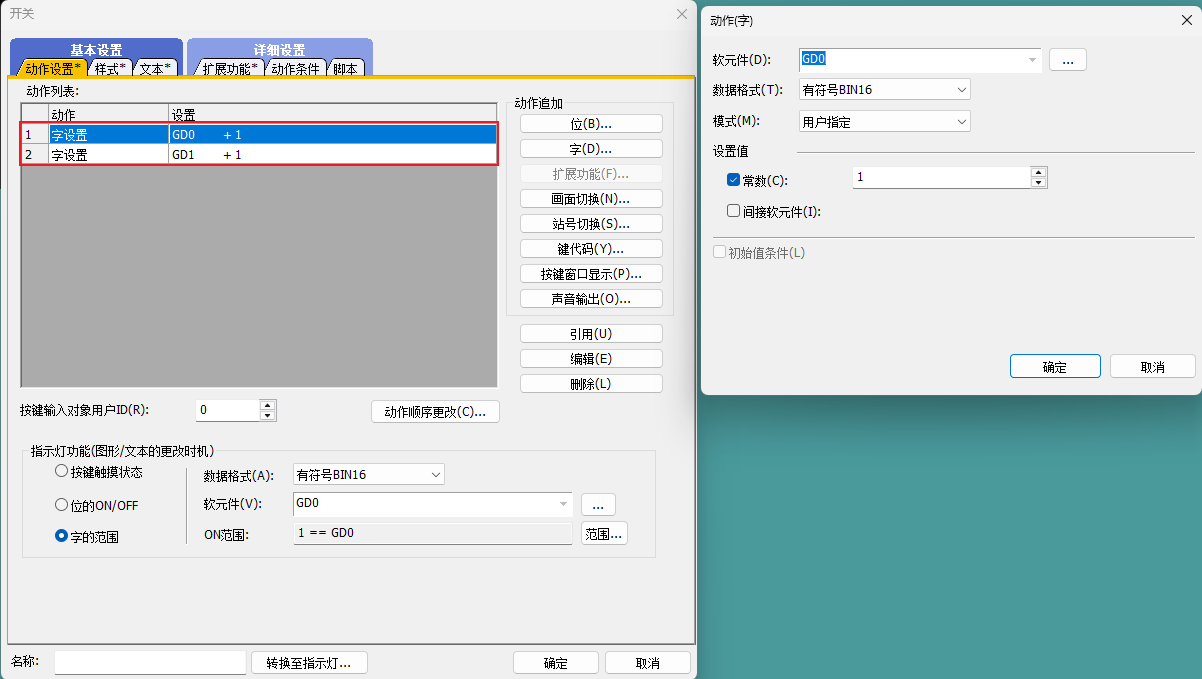Decrease 按键输入对象用户ID with down arrow

[268, 416]
